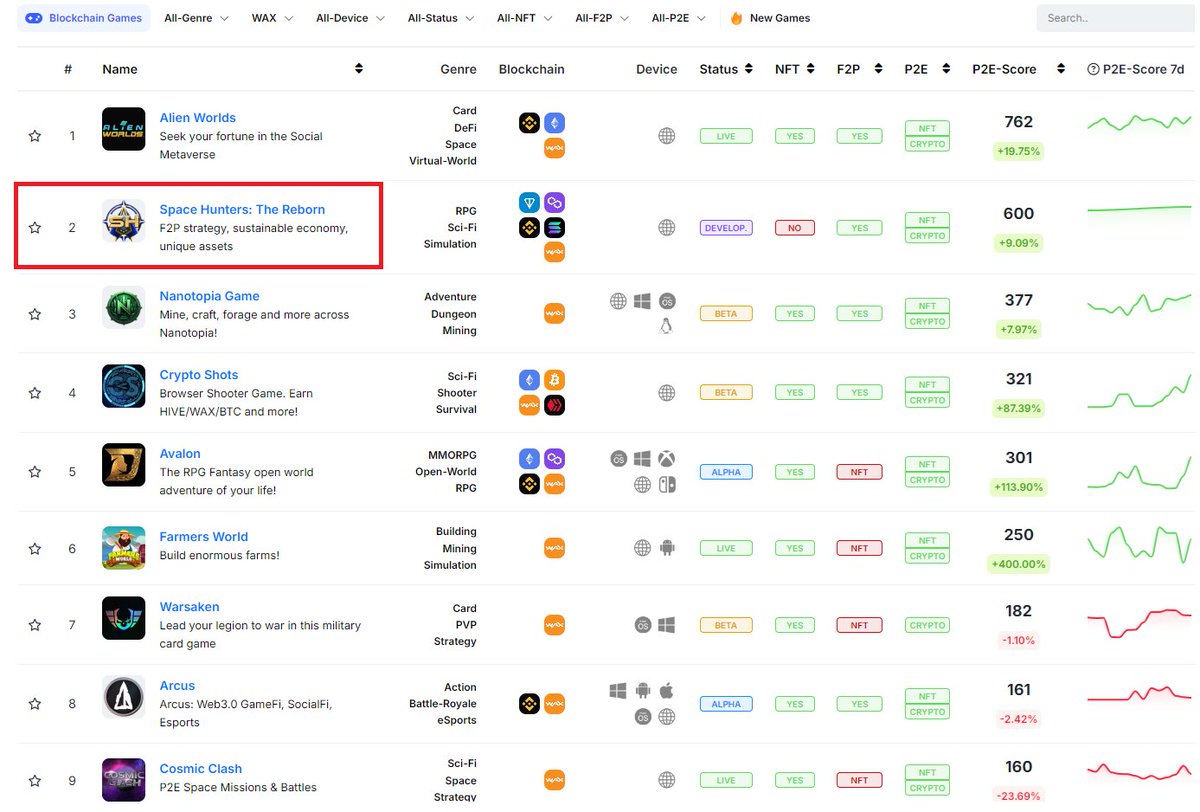Star Nanotopia Game using its star icon
Viewport: 1200px width, 812px height.
point(35,313)
